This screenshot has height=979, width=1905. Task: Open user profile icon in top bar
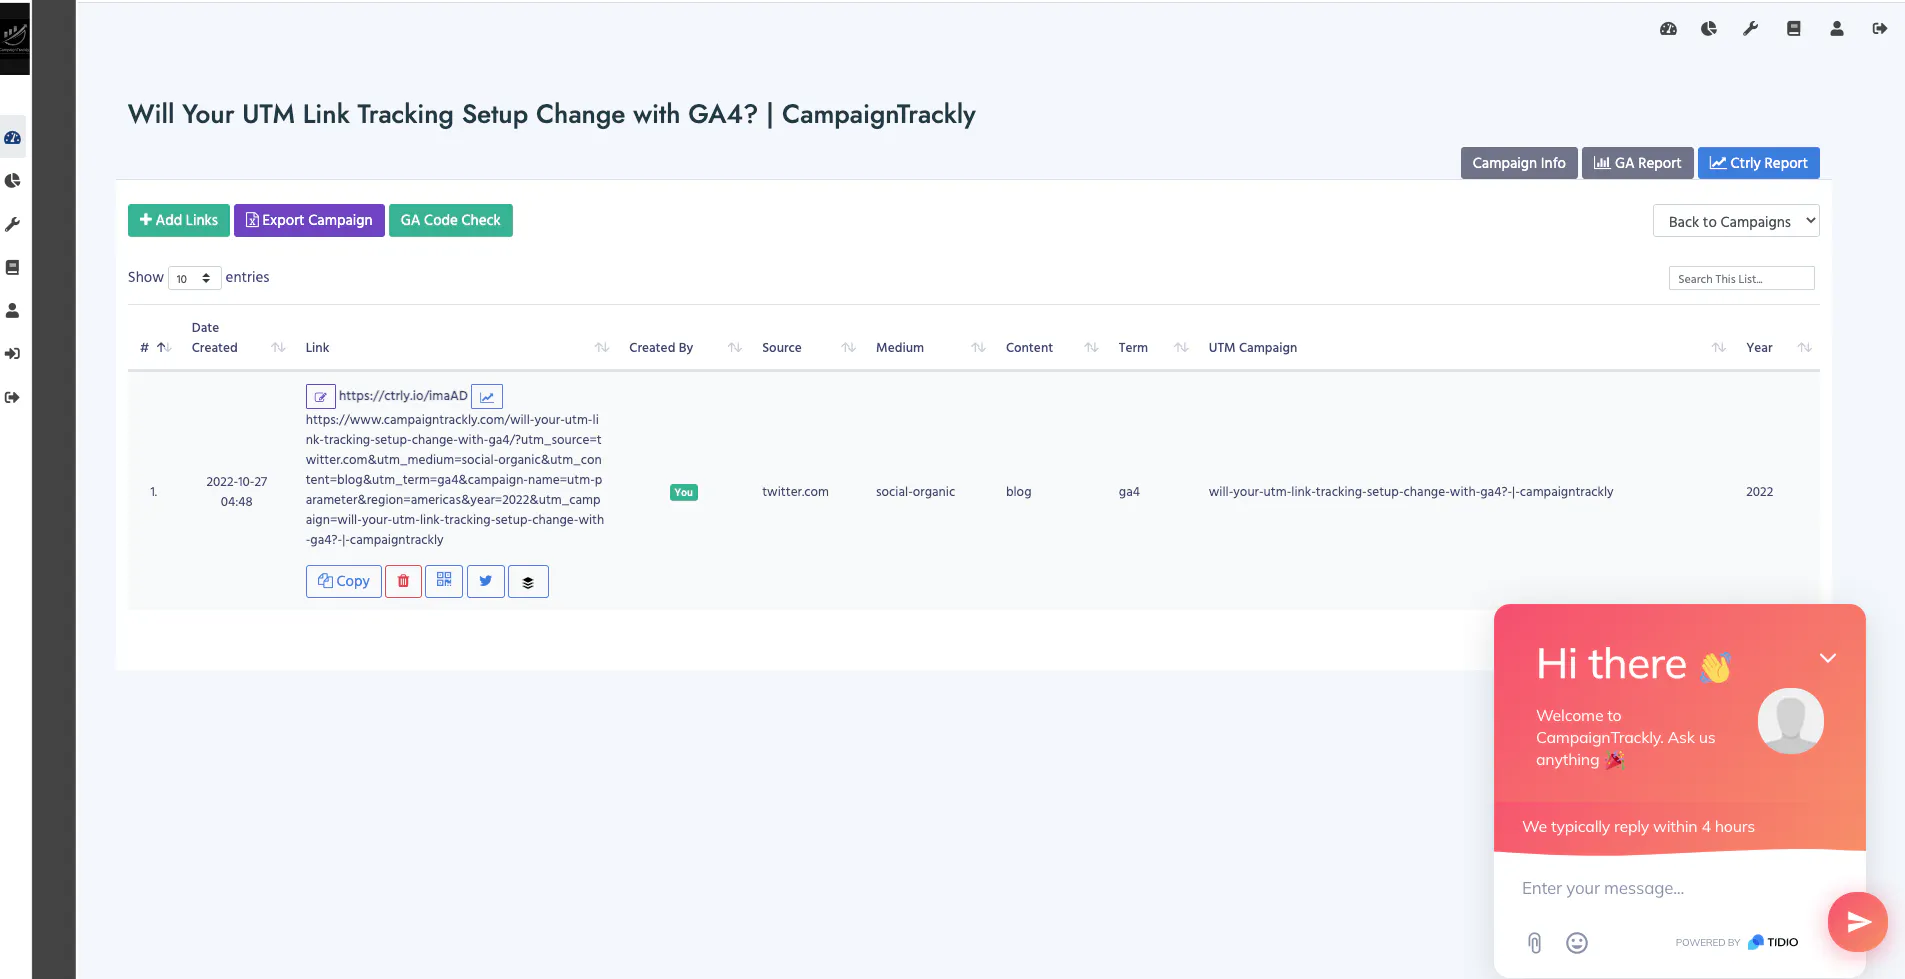click(x=1837, y=29)
